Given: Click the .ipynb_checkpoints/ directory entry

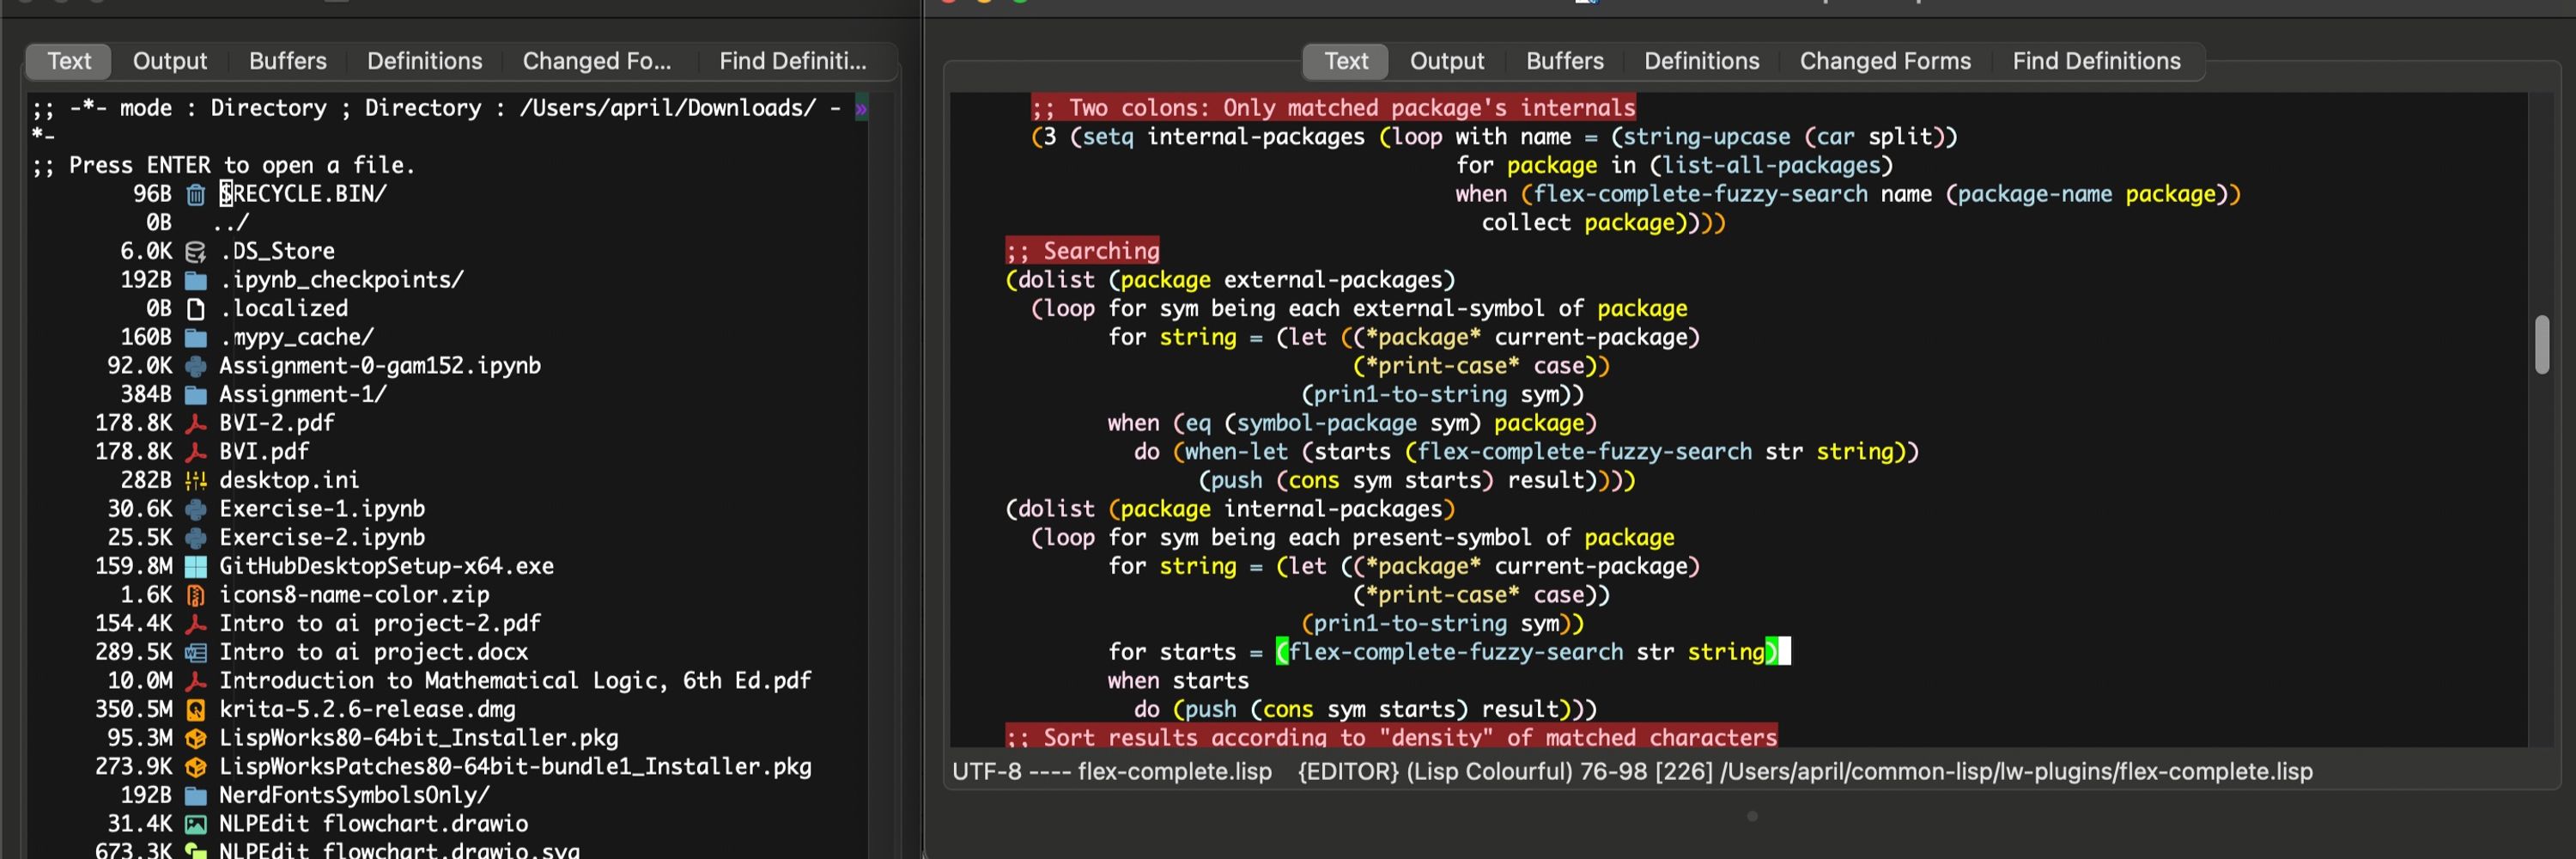Looking at the screenshot, I should tap(343, 280).
